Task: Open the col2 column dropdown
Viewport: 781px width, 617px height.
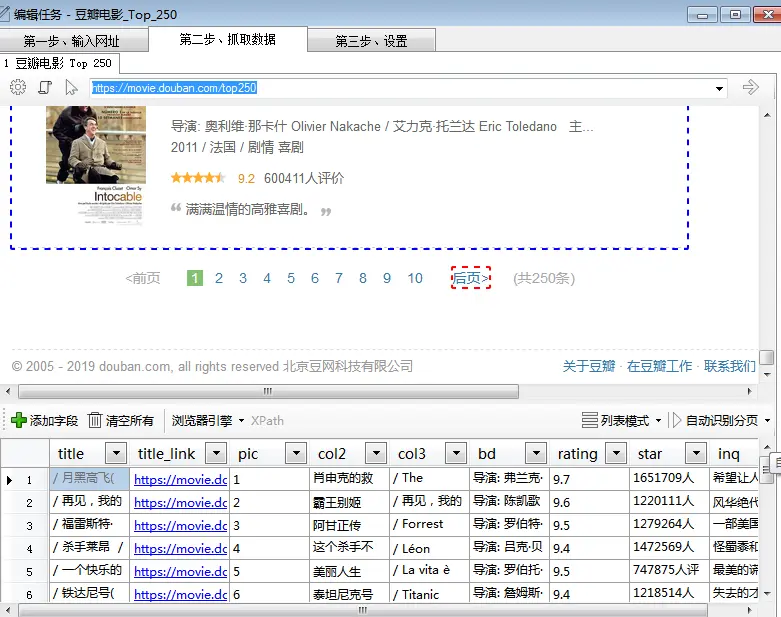Action: [x=376, y=453]
